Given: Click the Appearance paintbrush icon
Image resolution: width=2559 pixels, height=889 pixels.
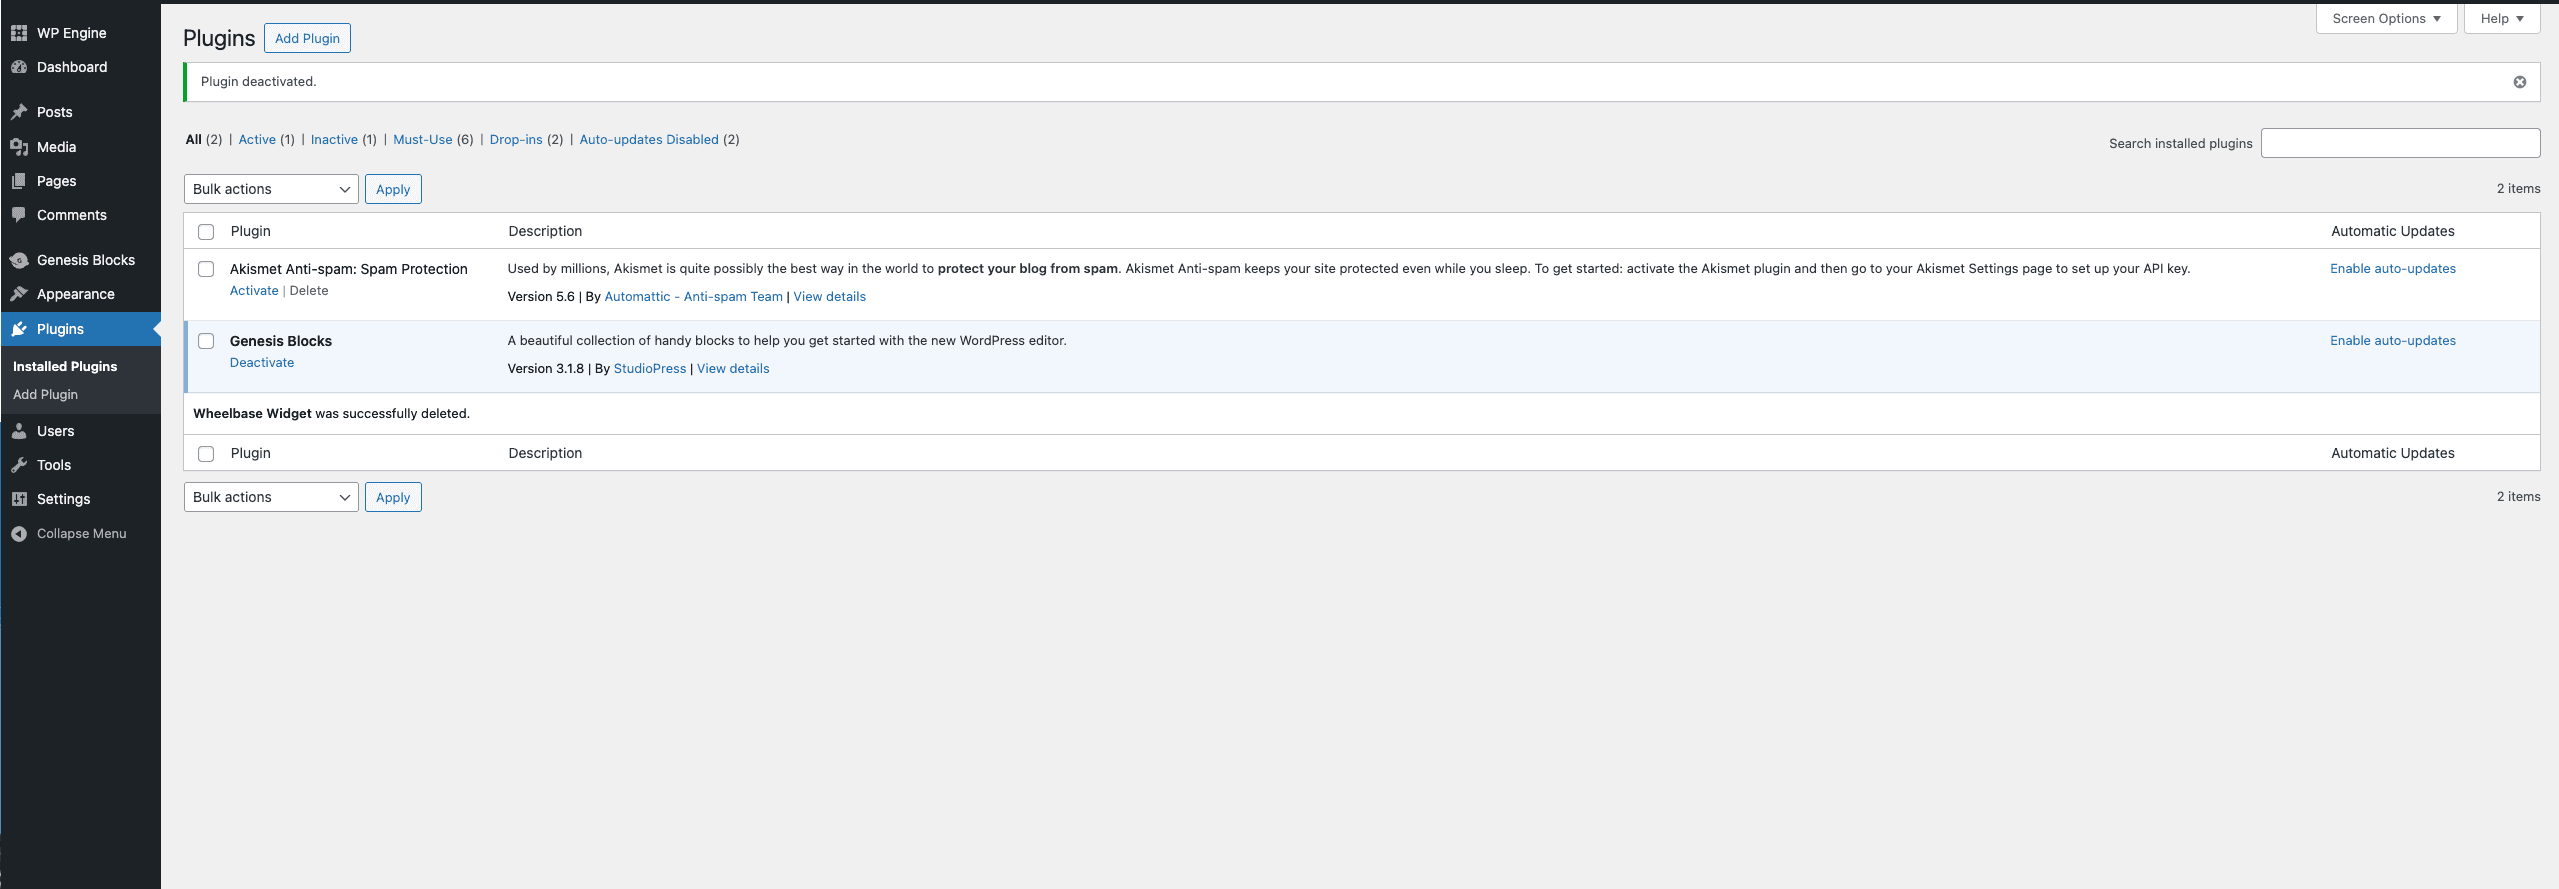Looking at the screenshot, I should 19,294.
